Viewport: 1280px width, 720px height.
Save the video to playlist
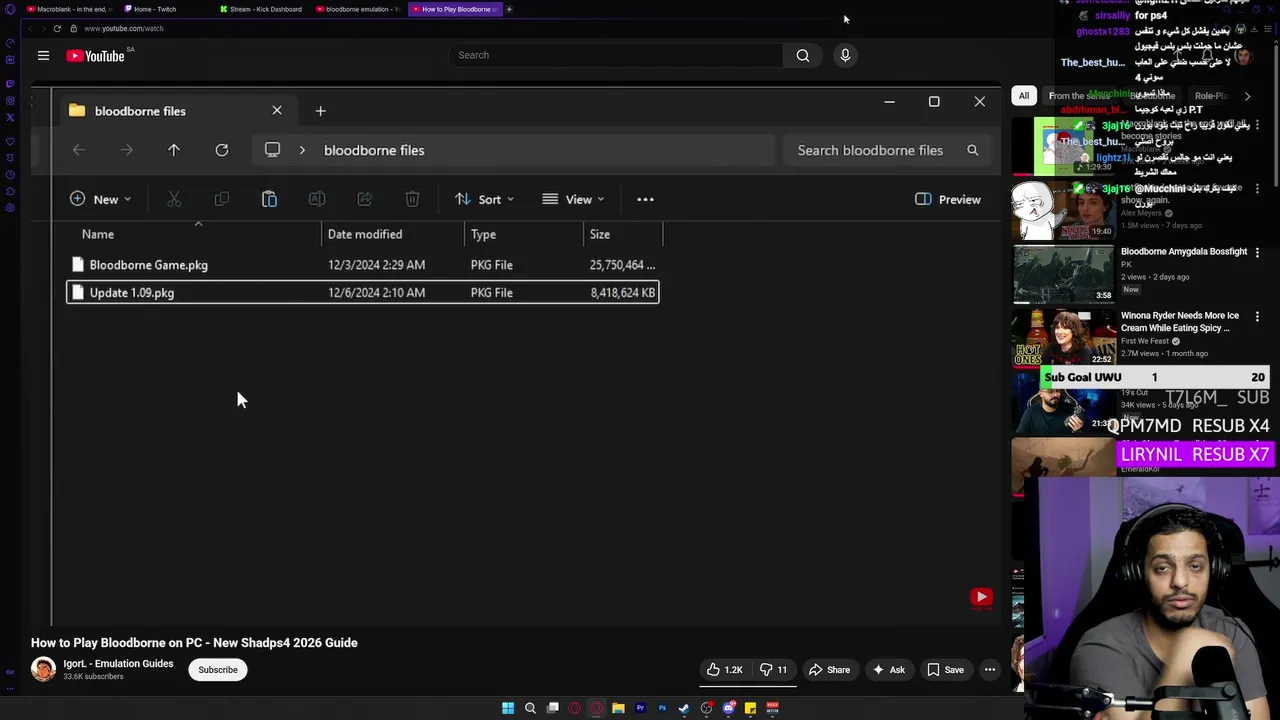tap(945, 670)
